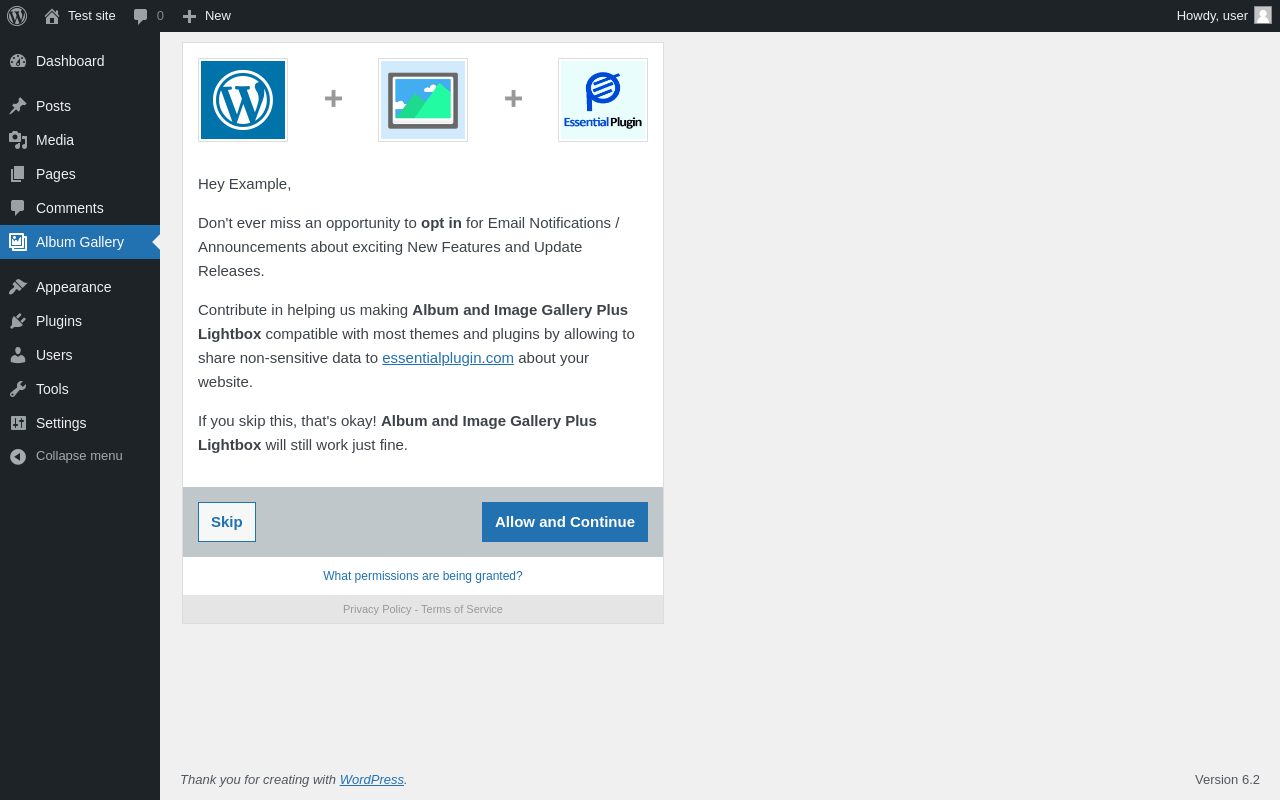
Task: Click the Essential Plugin logo image
Action: pos(603,100)
